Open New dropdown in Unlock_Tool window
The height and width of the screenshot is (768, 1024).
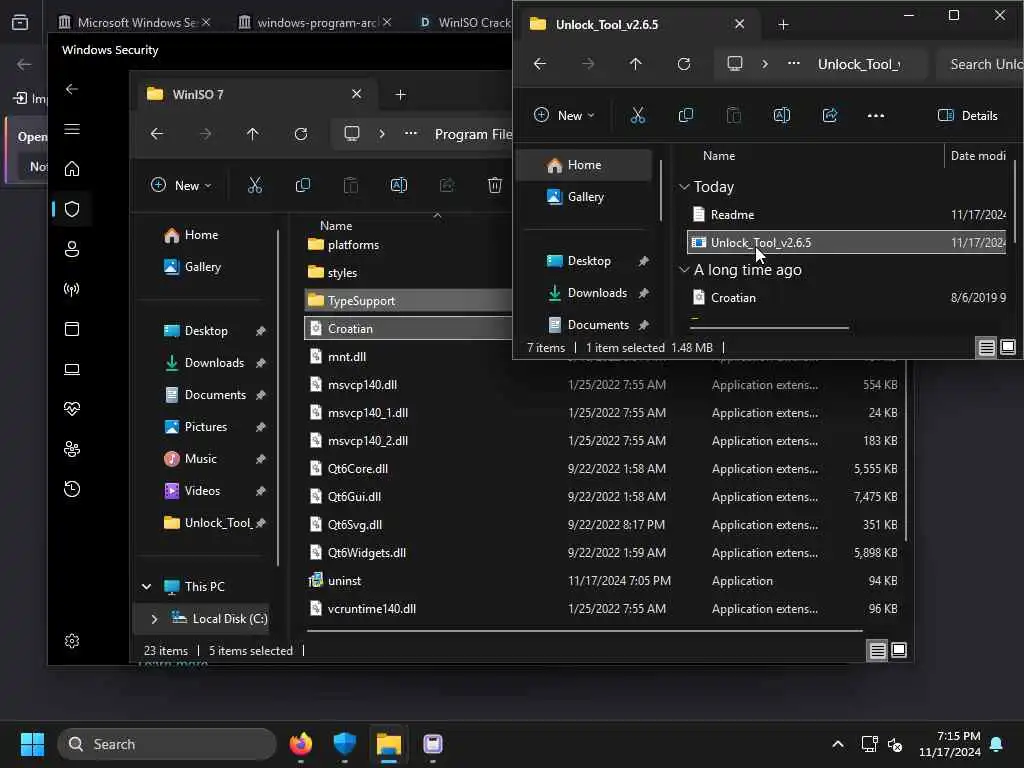pyautogui.click(x=564, y=116)
